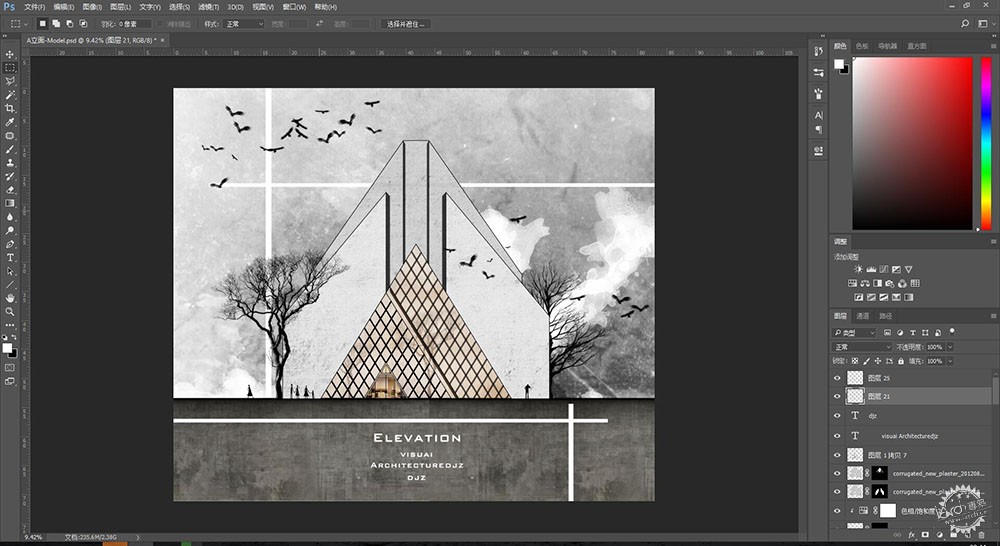Screen dimensions: 1000x546
Task: Select the Horizontal Type tool
Action: [10, 258]
